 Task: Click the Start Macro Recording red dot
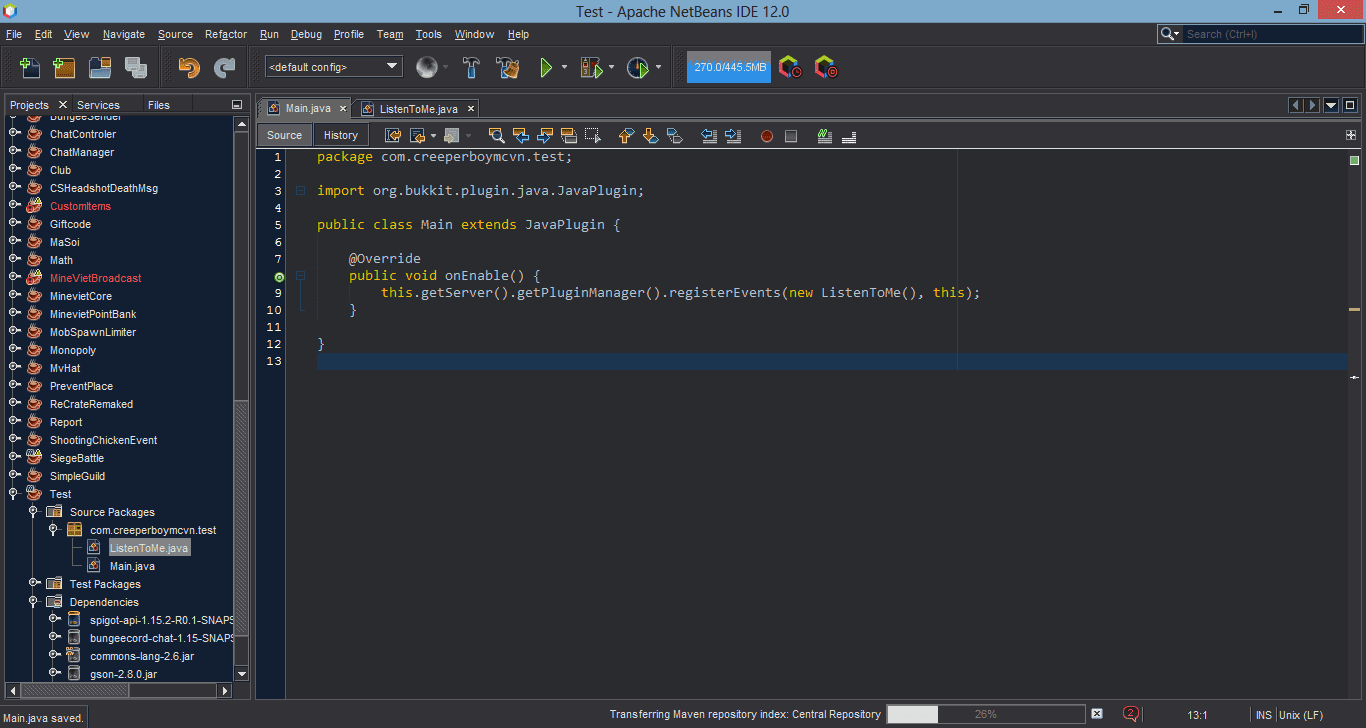point(767,136)
